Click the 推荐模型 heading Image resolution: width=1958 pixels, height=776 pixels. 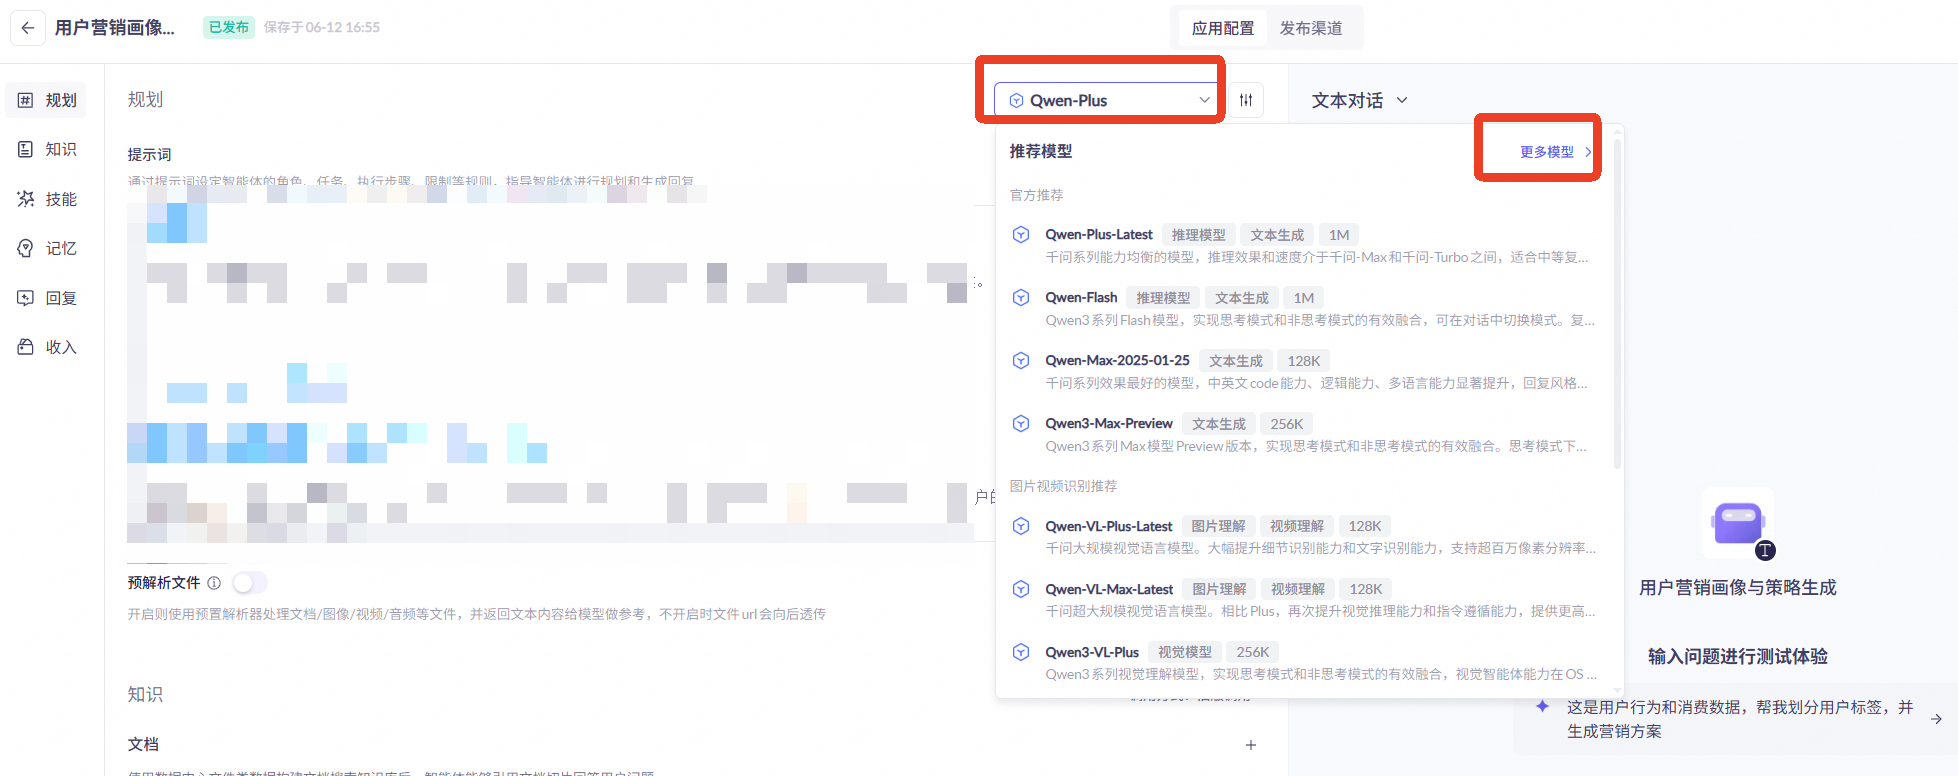(1040, 151)
